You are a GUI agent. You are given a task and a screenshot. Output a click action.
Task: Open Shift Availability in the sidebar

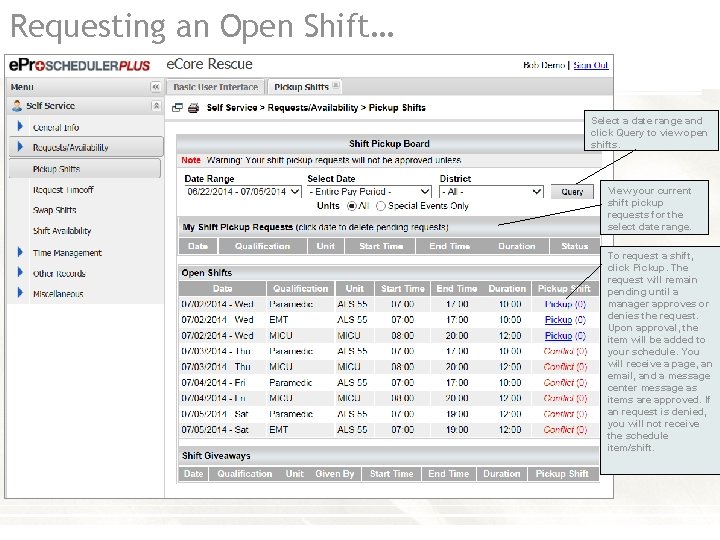click(62, 231)
